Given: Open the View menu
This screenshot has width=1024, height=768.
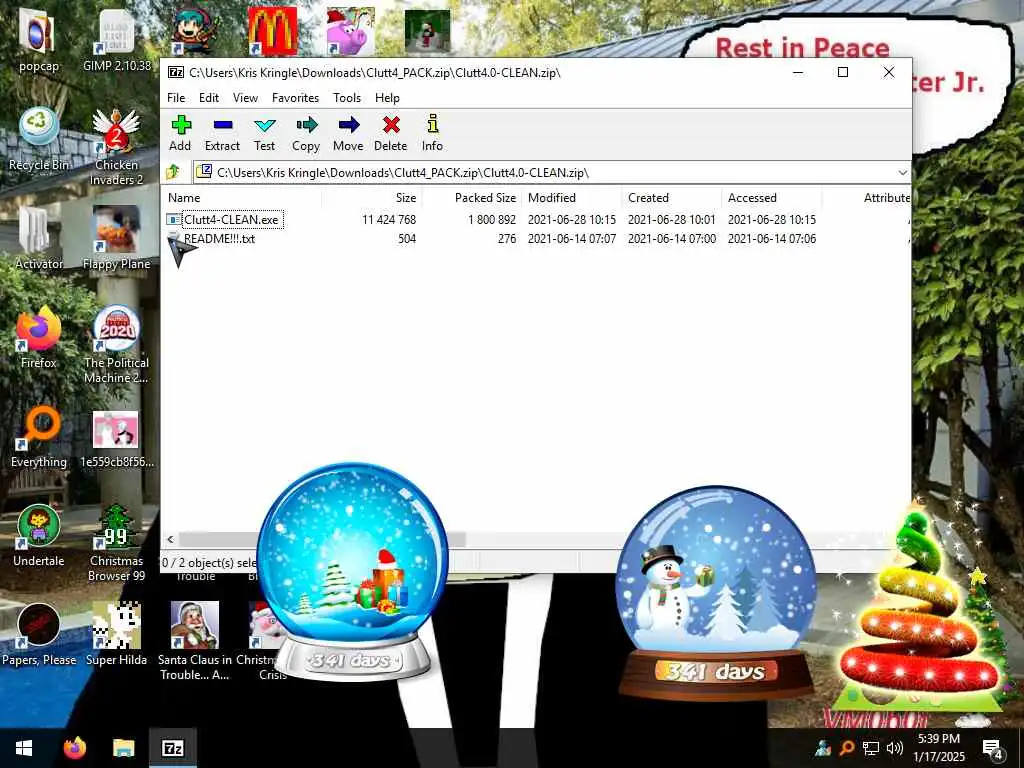Looking at the screenshot, I should [x=246, y=98].
